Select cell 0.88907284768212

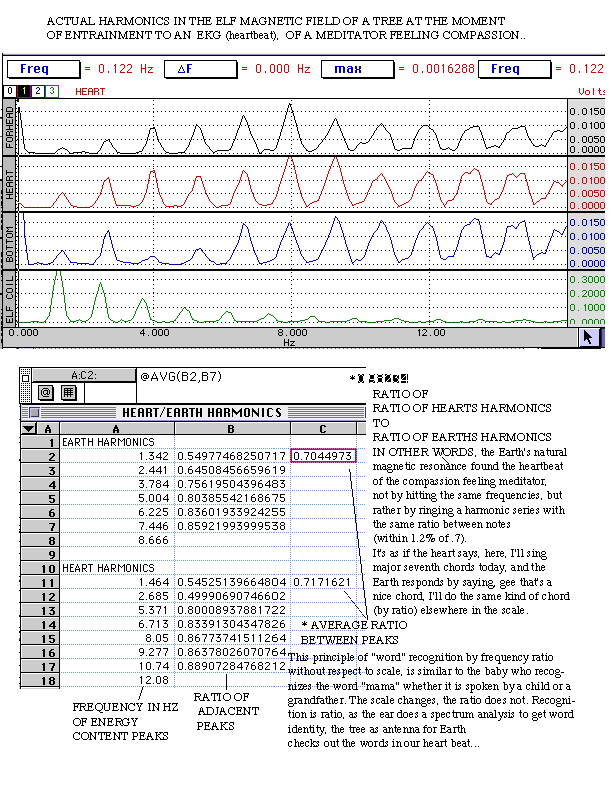[232, 667]
